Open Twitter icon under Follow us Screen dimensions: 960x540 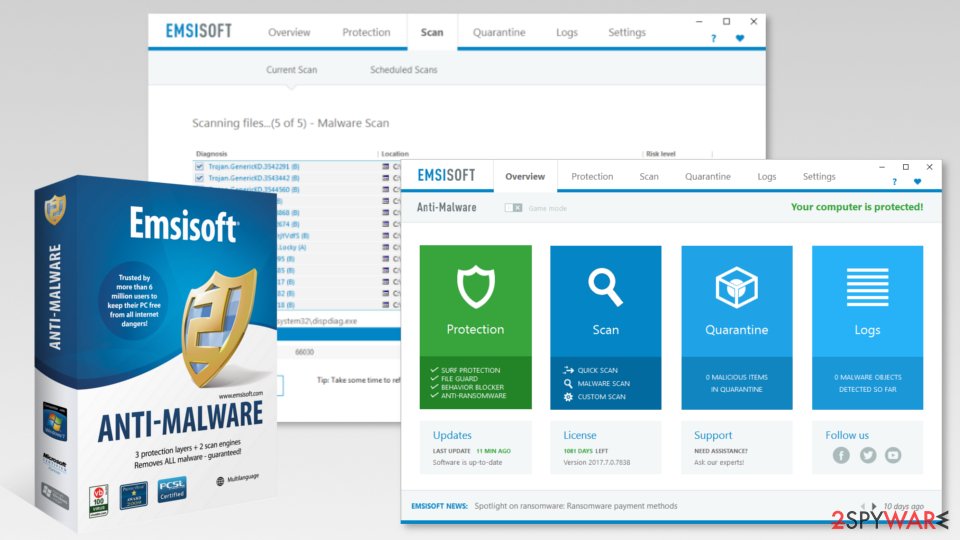[x=868, y=455]
